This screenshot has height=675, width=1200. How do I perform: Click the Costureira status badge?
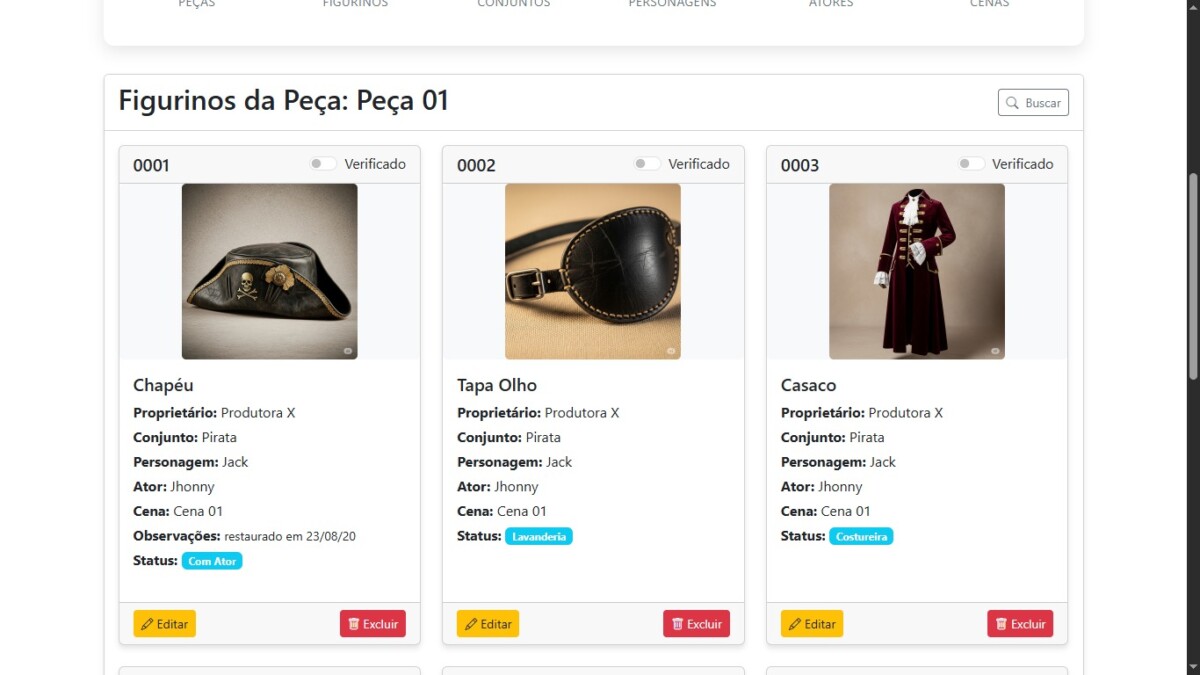[x=861, y=537]
